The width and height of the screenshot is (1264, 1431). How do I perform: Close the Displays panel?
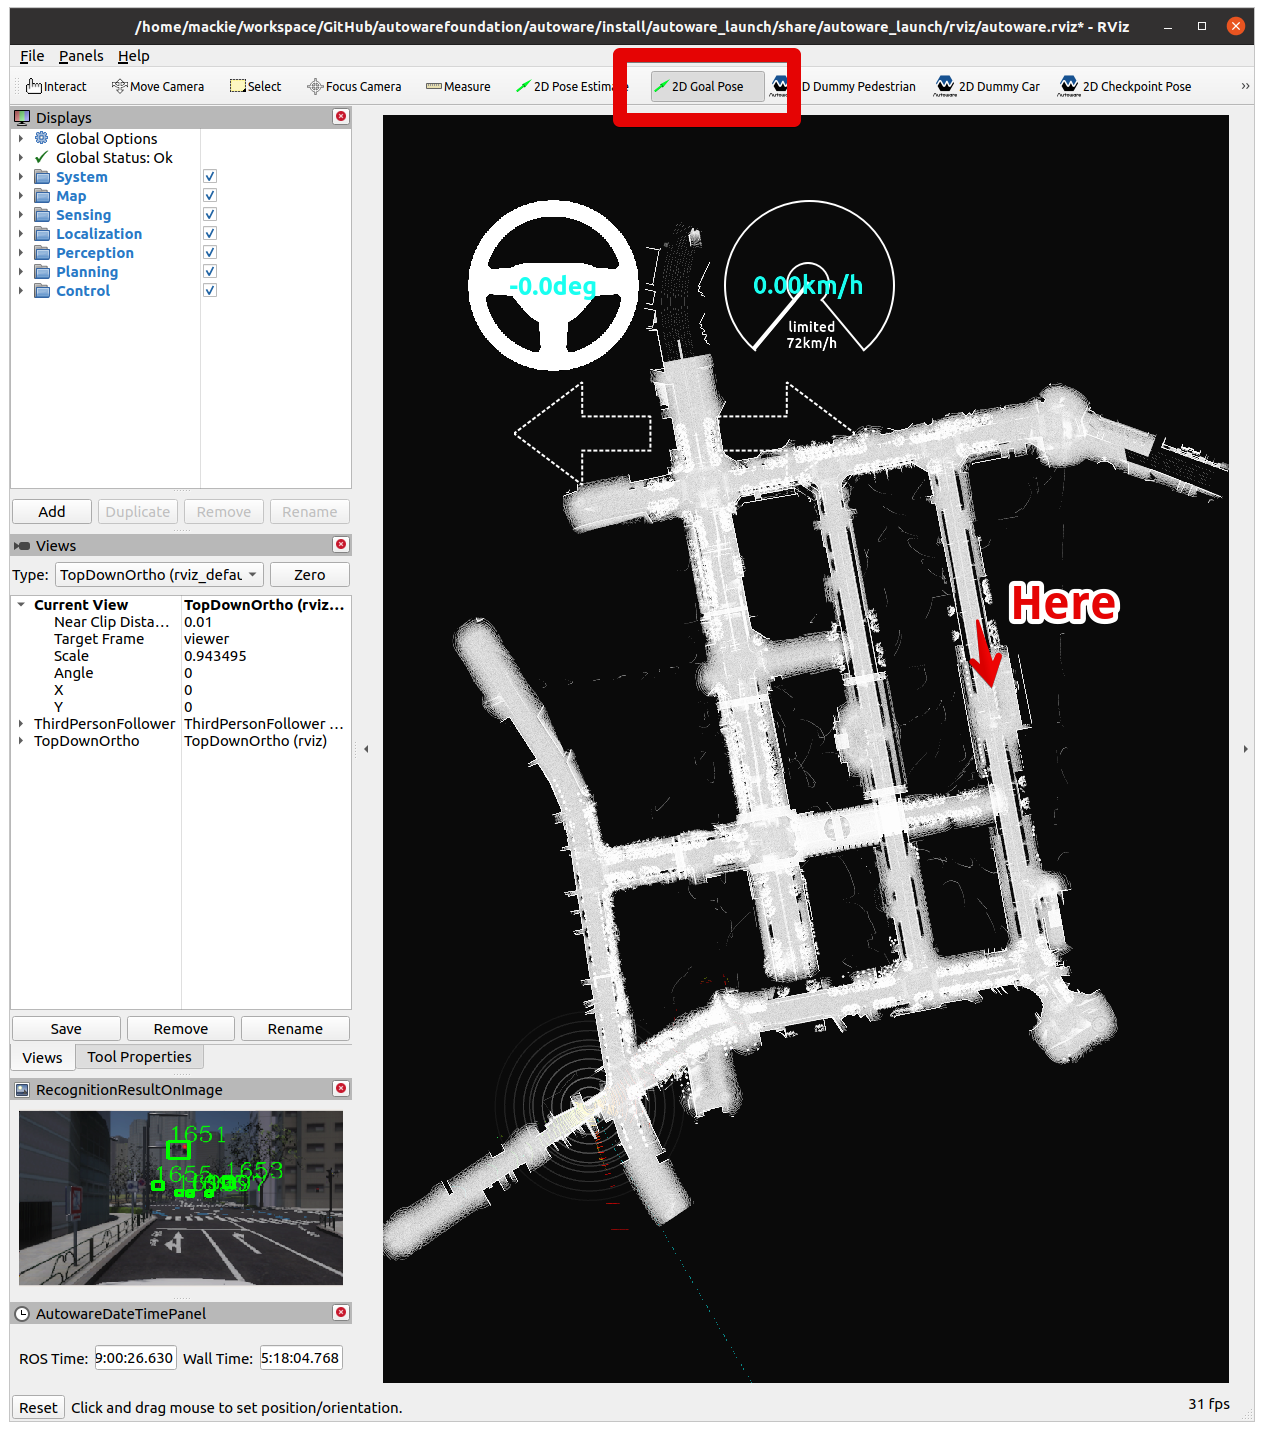(341, 117)
